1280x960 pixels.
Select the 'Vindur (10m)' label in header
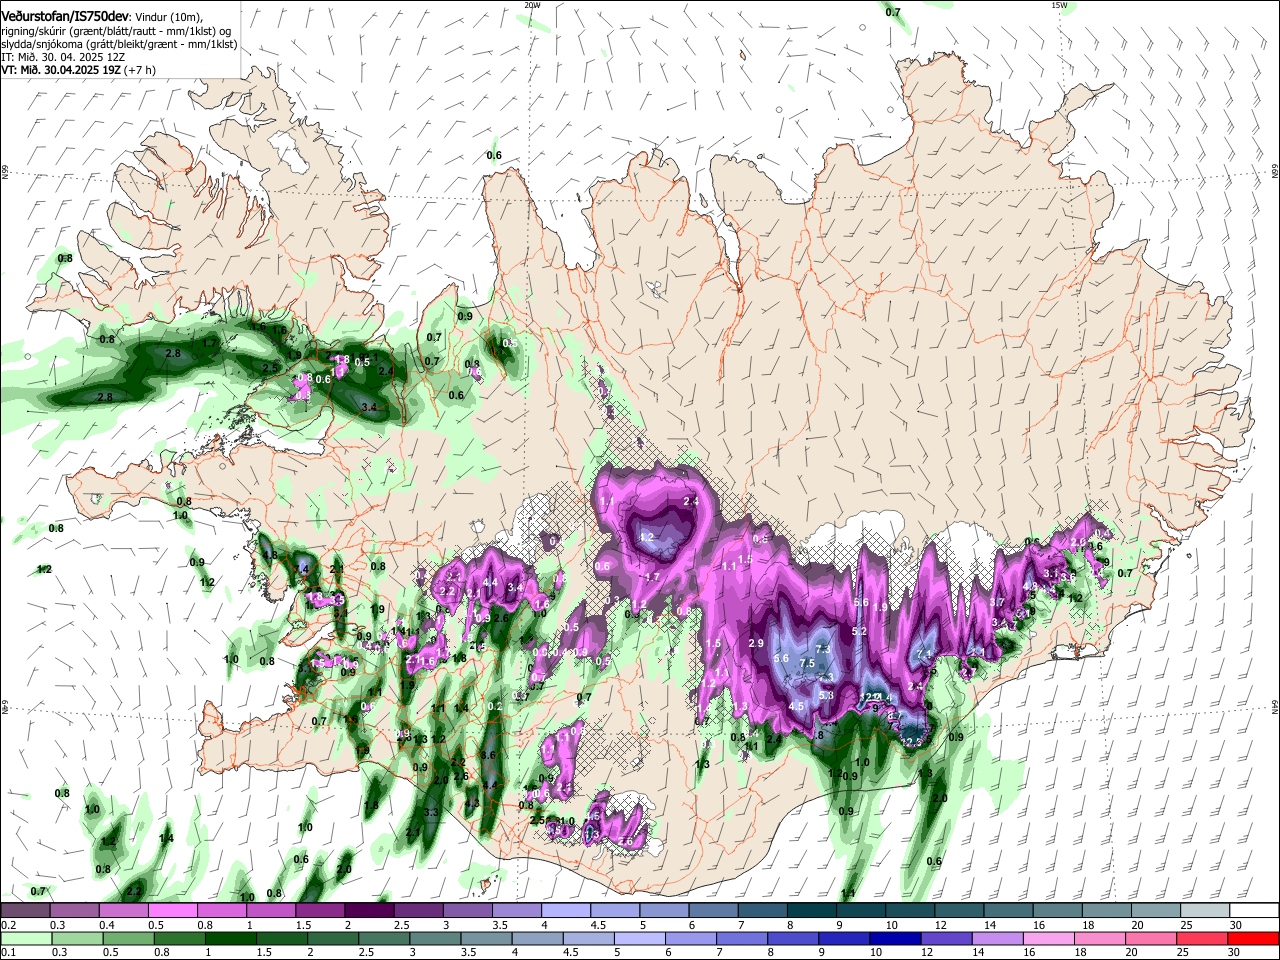169,17
